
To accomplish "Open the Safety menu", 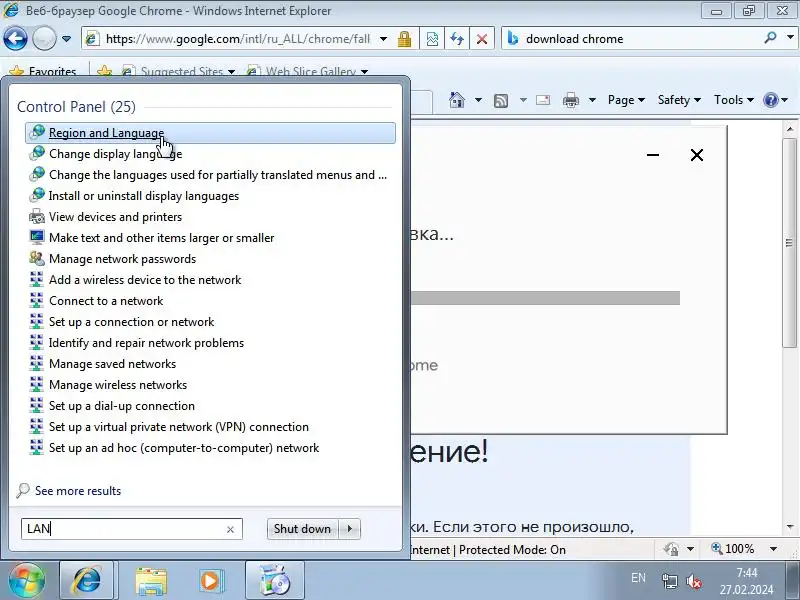I will 679,99.
